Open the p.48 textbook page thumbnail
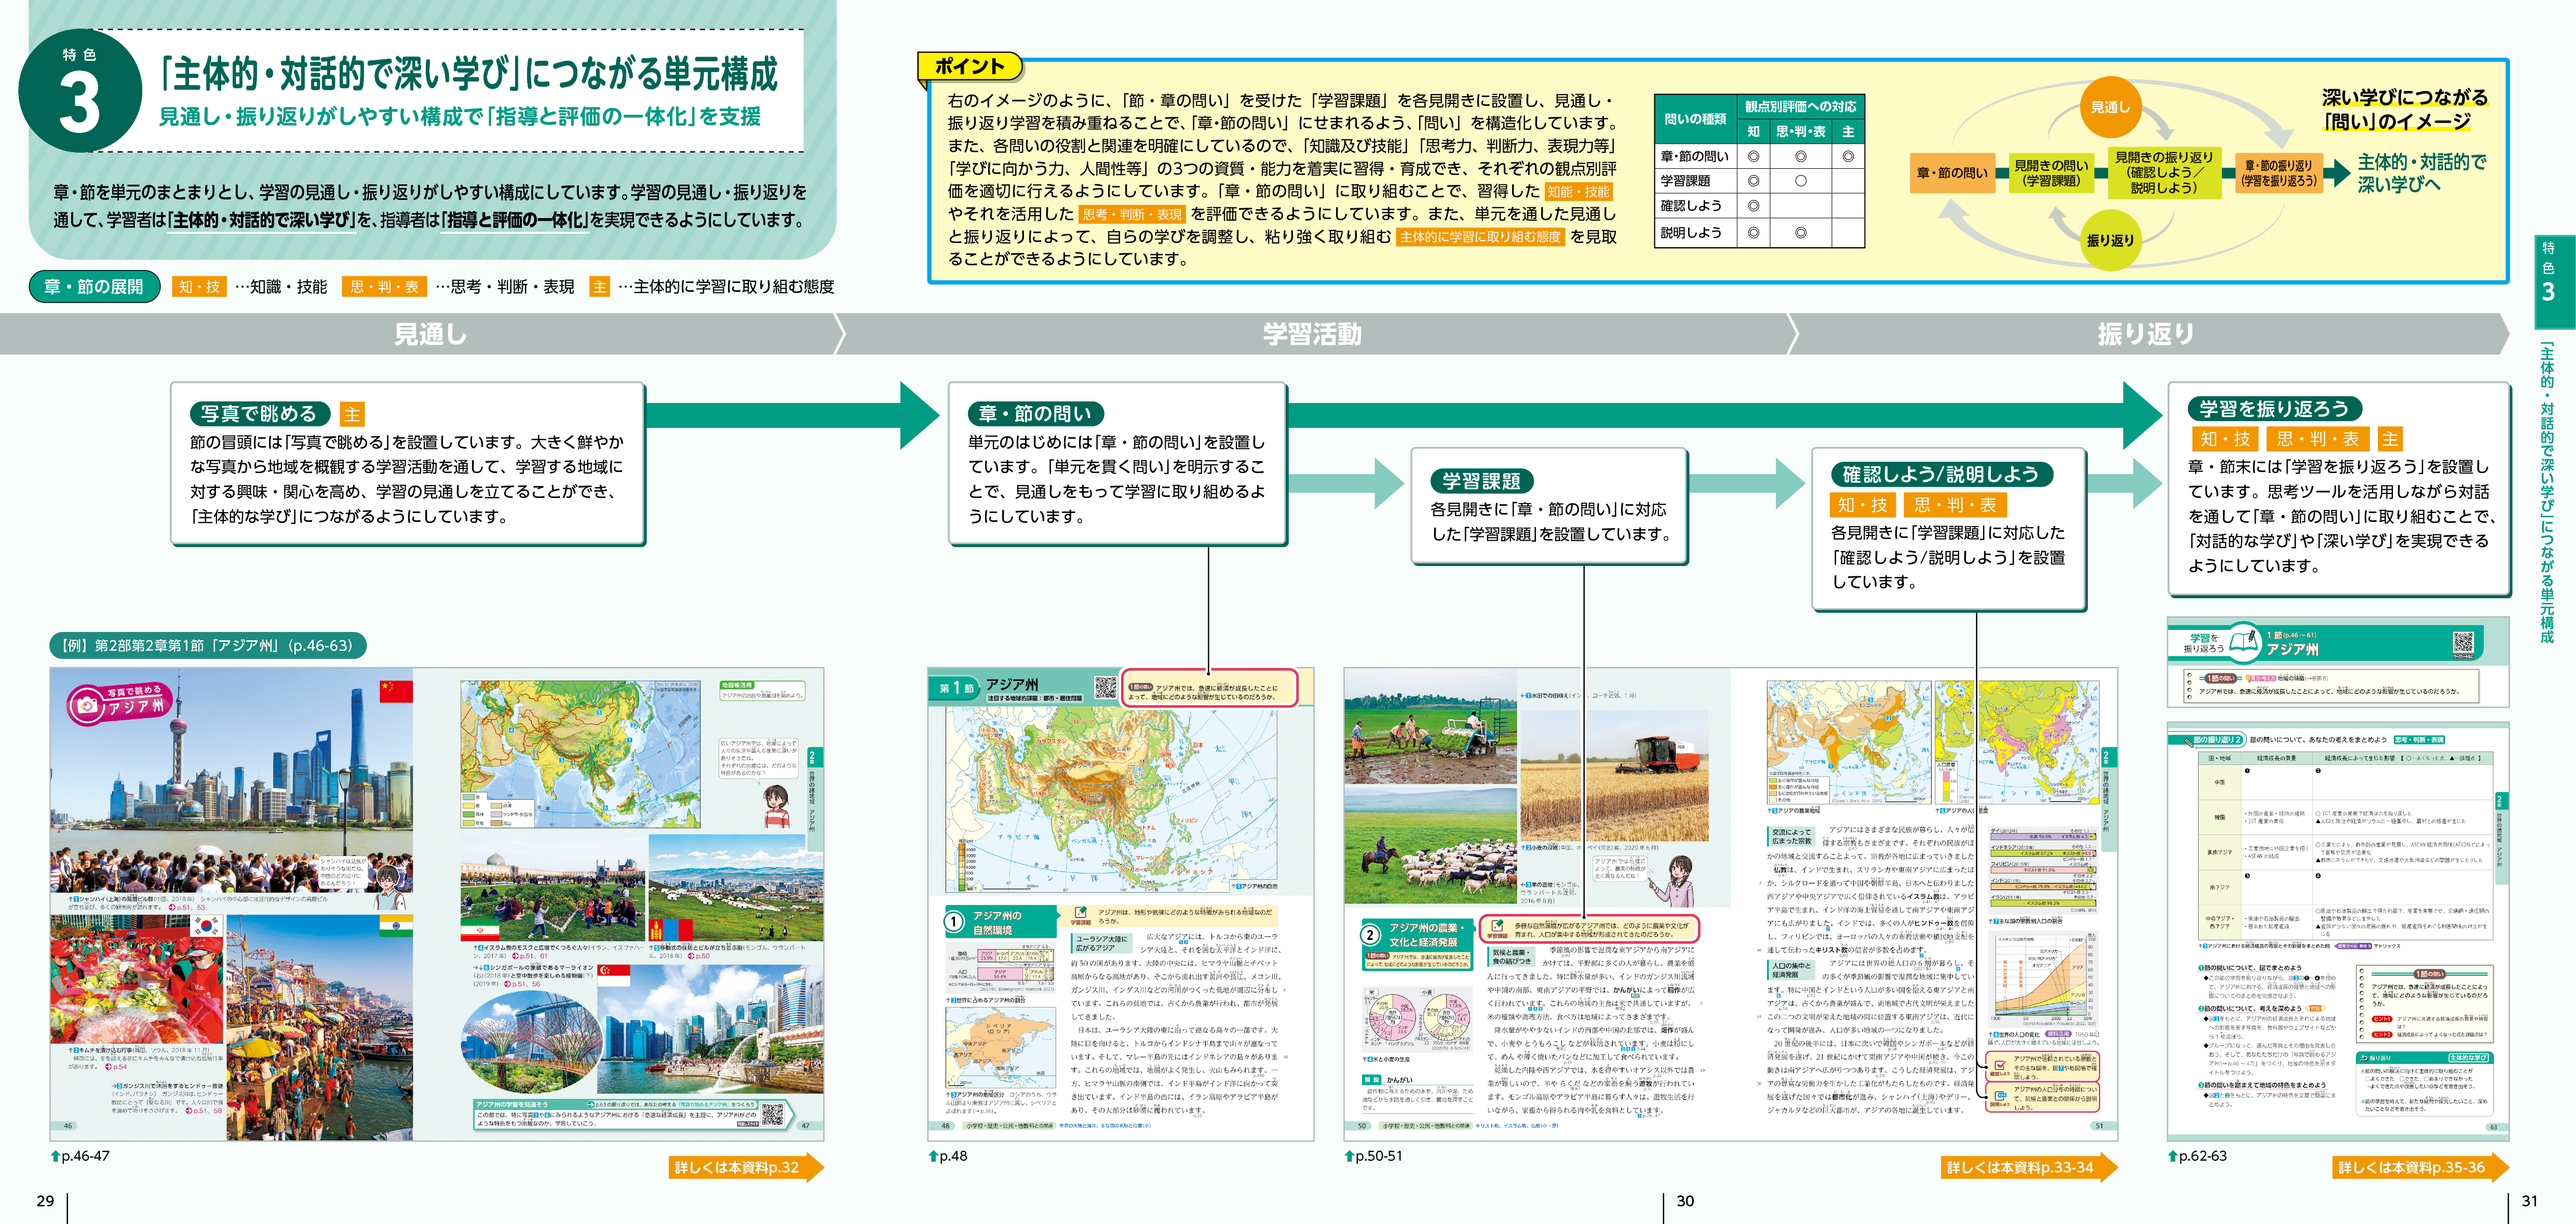 click(1120, 905)
